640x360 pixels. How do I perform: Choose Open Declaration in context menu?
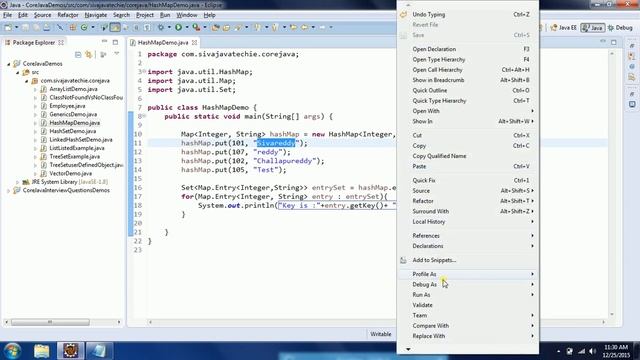[468, 49]
